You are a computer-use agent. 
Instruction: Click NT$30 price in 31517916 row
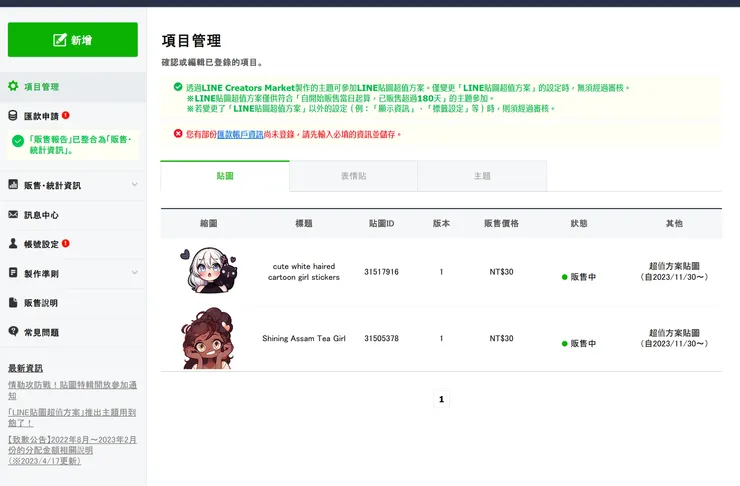[x=501, y=272]
